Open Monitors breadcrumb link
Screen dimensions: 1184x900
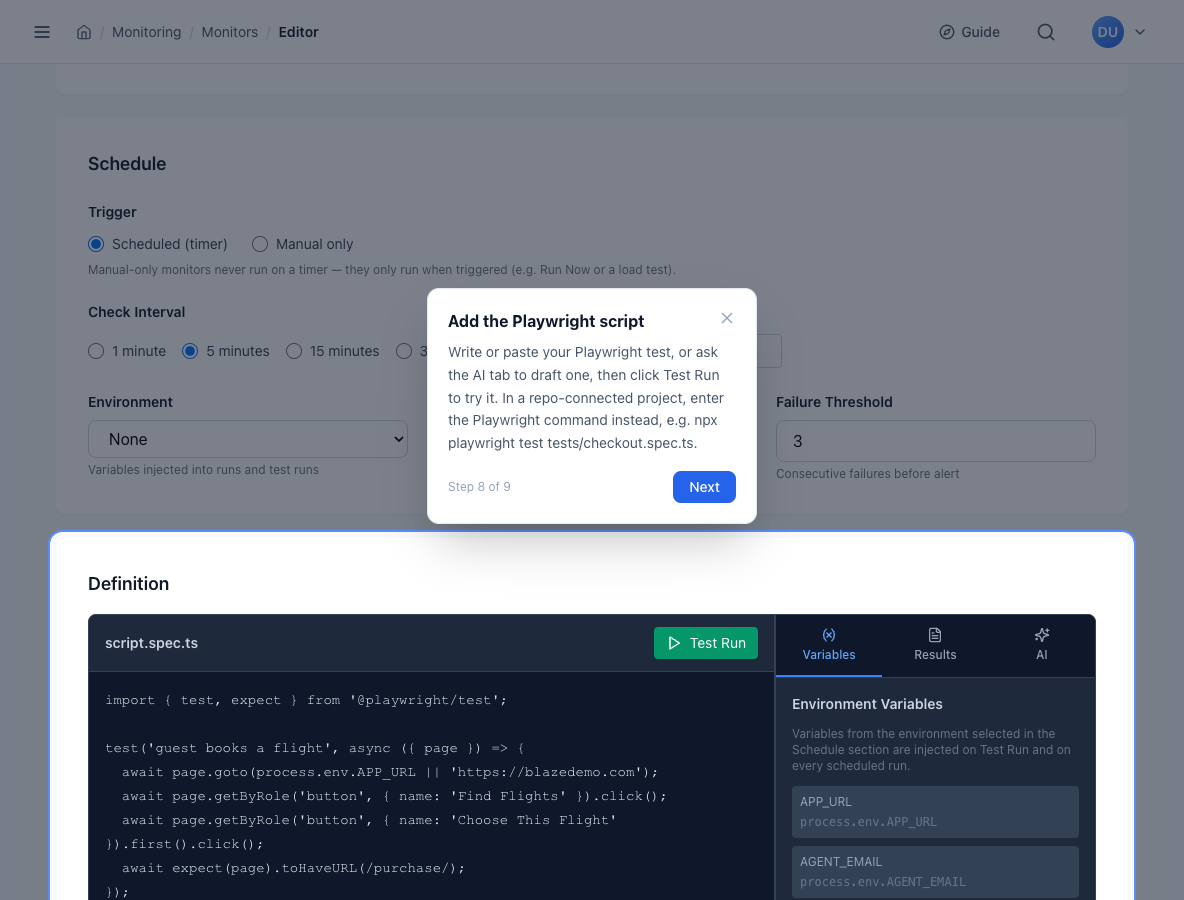[230, 32]
